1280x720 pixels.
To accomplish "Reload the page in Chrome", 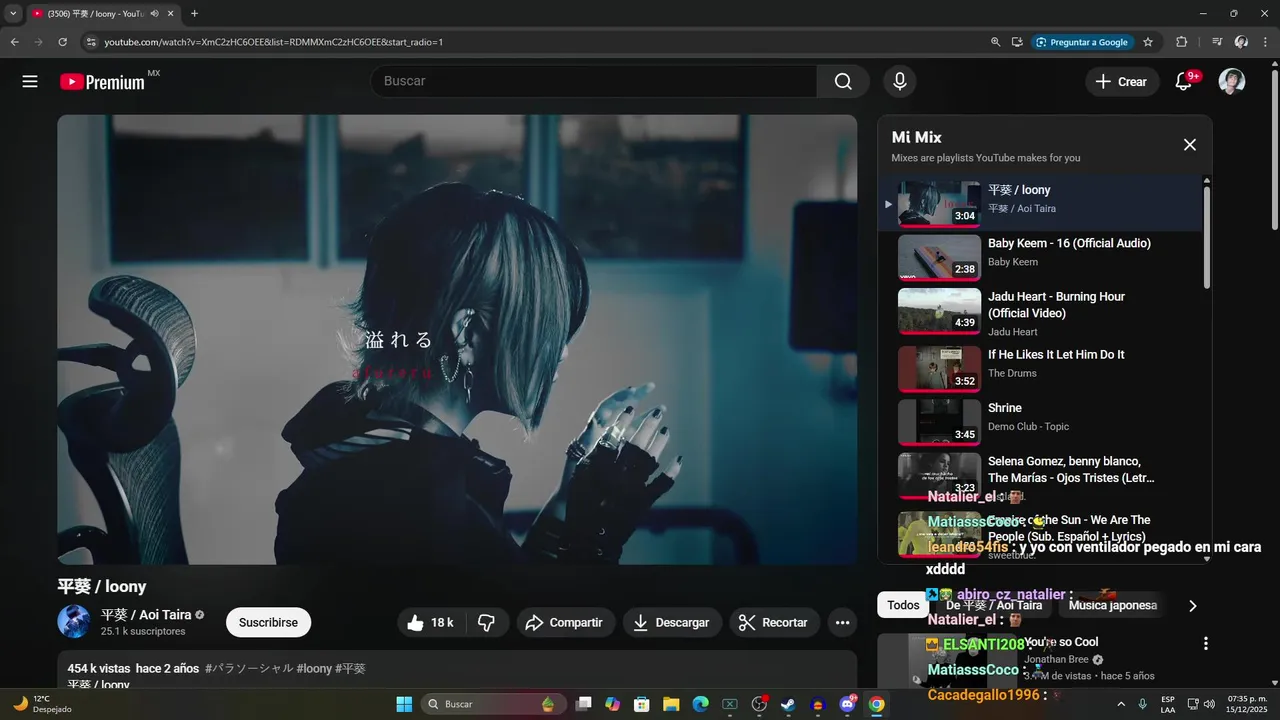I will tap(62, 42).
